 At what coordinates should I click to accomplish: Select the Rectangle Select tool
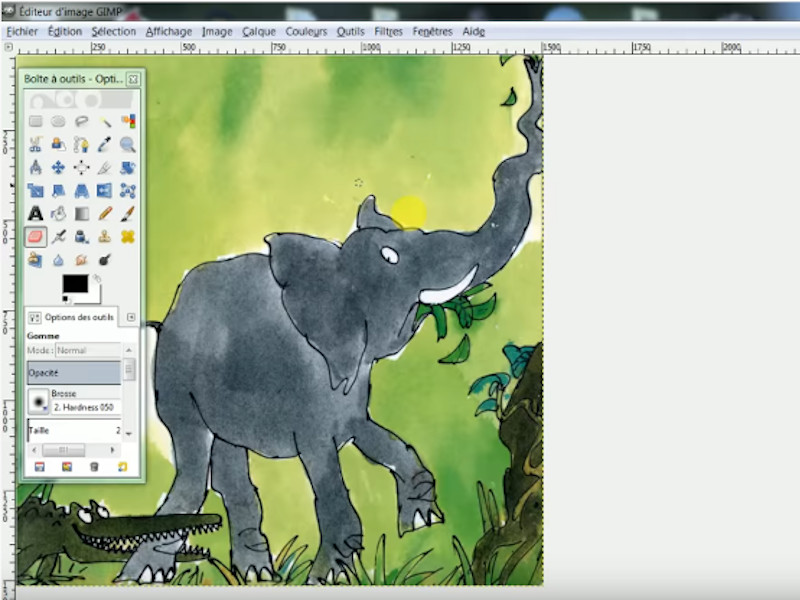[35, 122]
